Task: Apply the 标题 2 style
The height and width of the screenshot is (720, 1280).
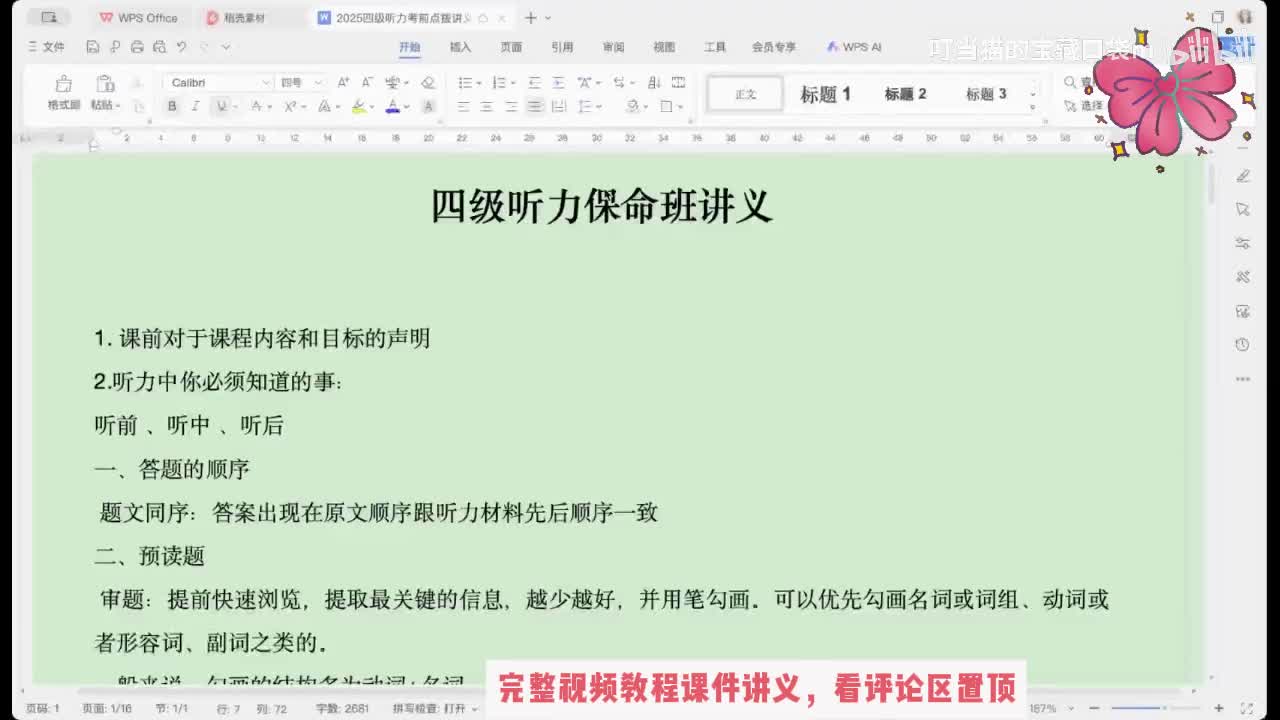Action: click(905, 94)
